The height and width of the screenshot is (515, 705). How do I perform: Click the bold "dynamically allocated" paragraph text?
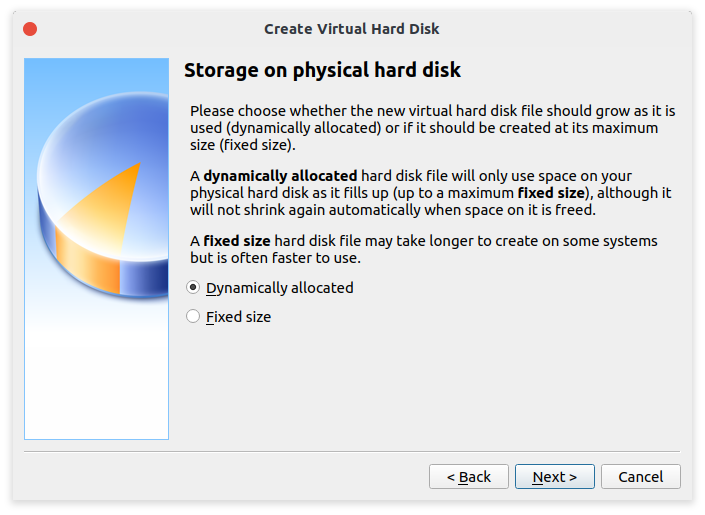click(x=280, y=176)
